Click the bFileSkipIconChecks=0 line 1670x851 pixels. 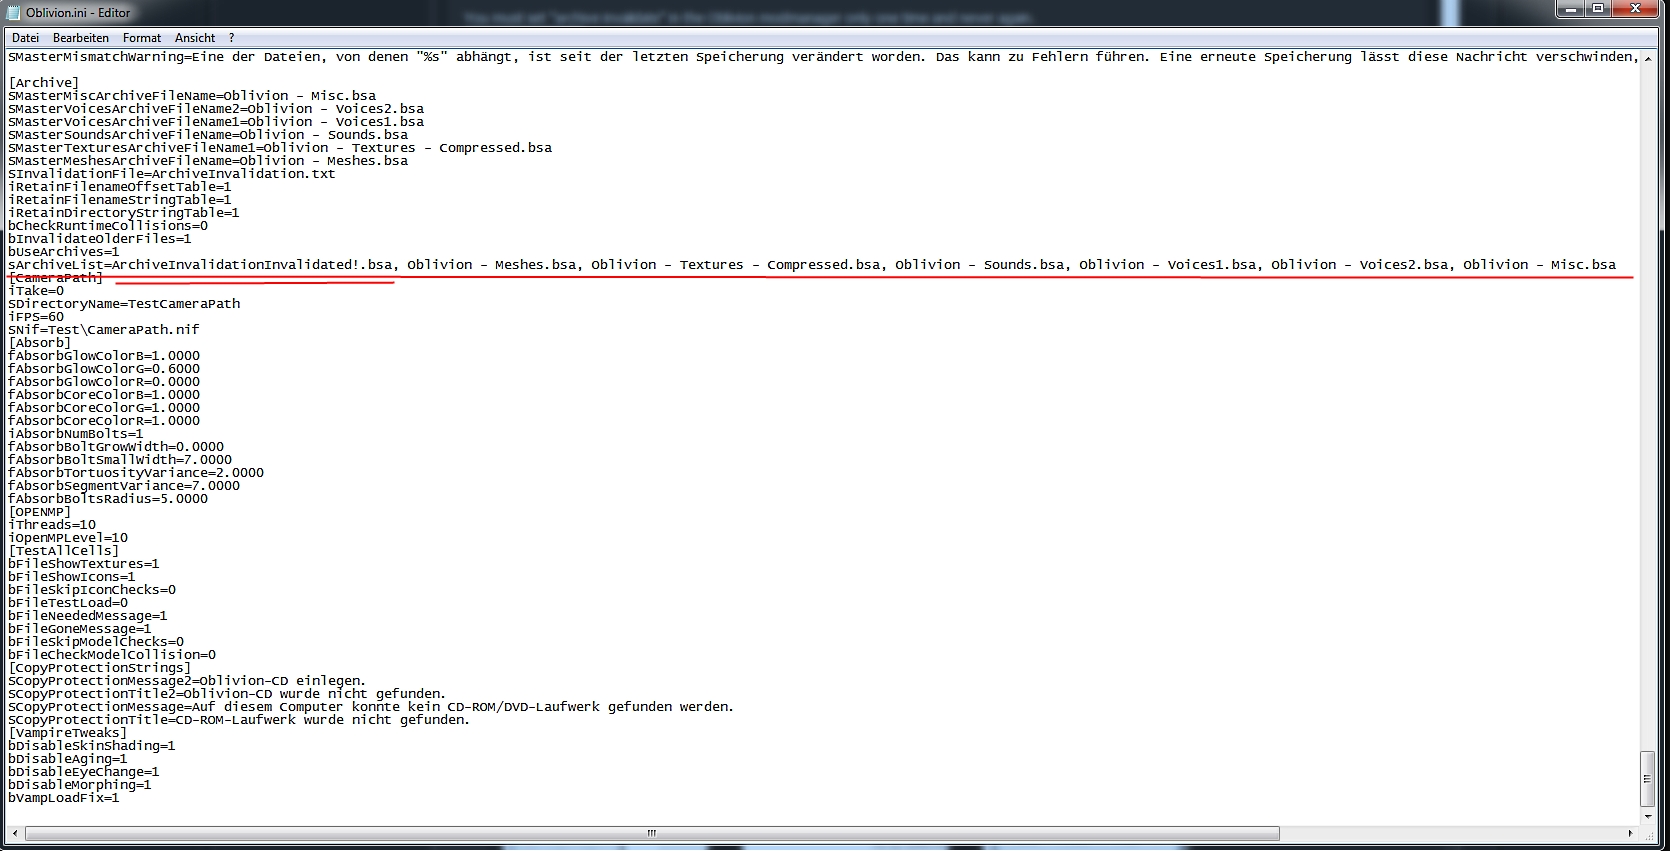click(92, 590)
